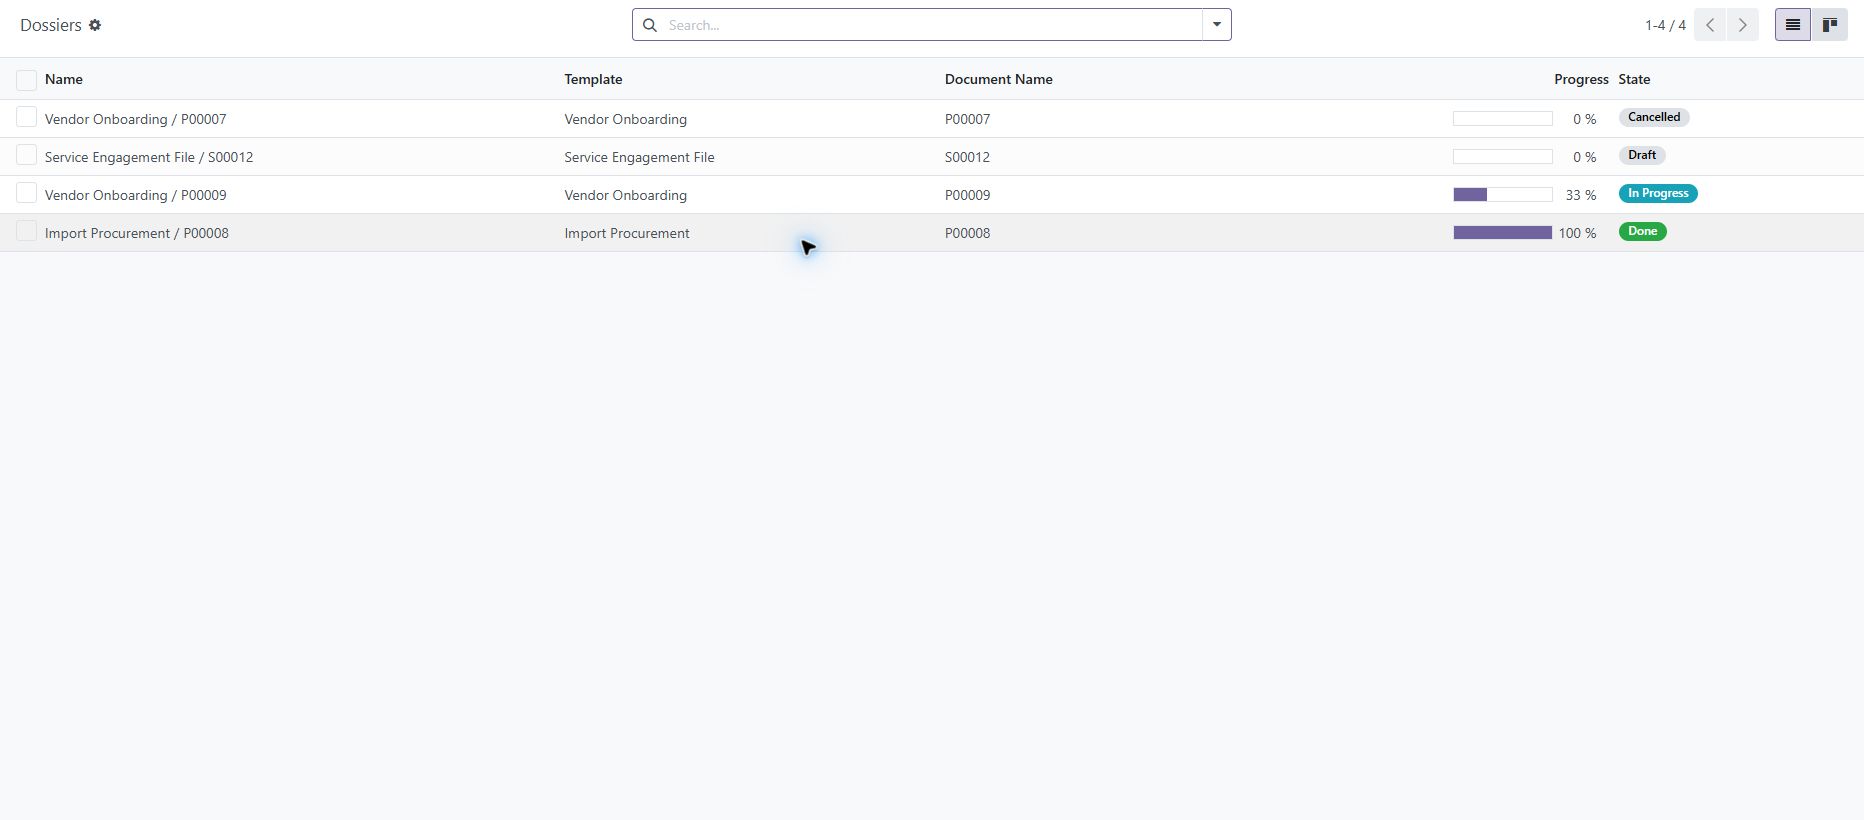Sort by the Template column header
The image size is (1864, 820).
tap(593, 79)
